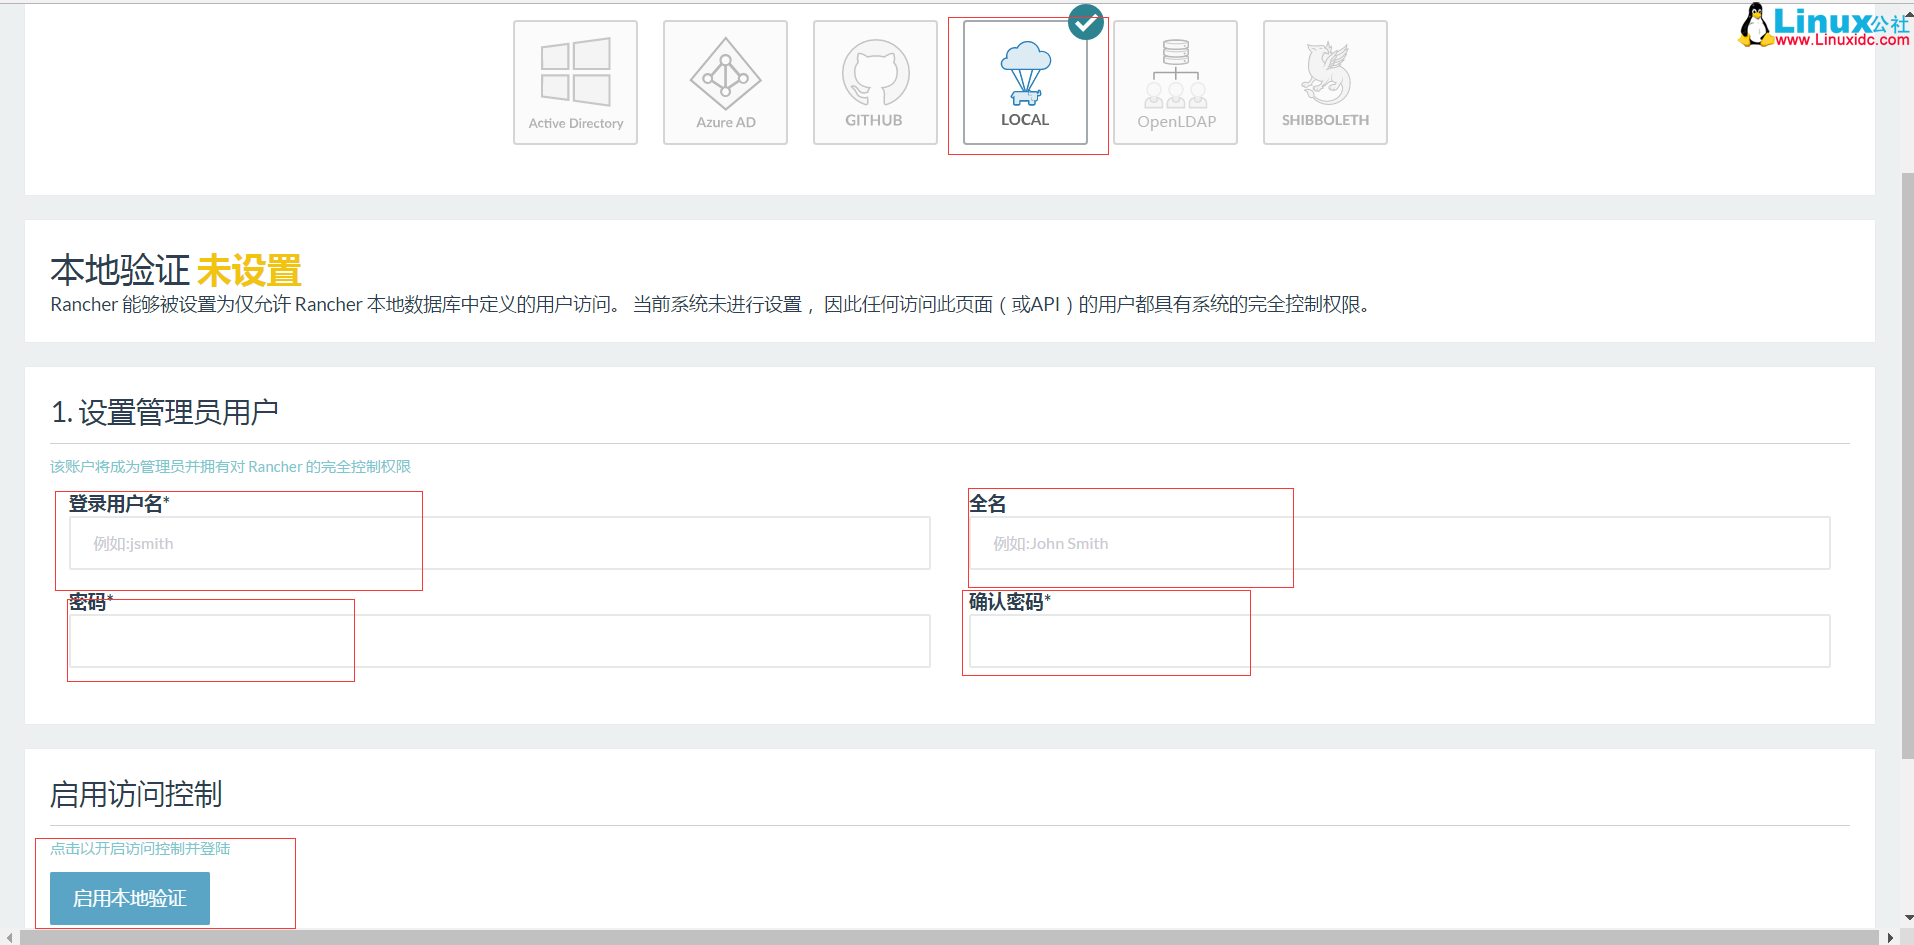Select the OpenLDAP provider icon
Image resolution: width=1914 pixels, height=945 pixels.
point(1174,81)
